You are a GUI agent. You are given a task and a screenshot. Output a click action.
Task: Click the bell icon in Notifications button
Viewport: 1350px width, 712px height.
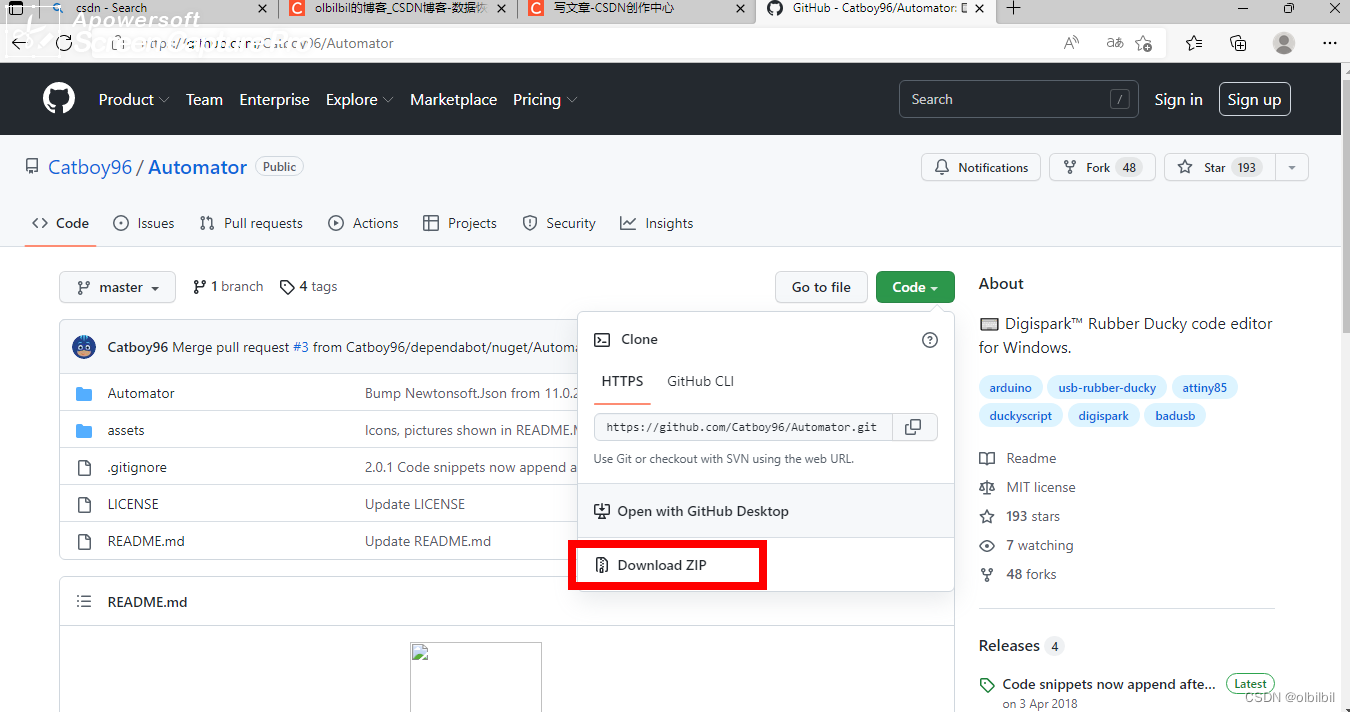[942, 167]
